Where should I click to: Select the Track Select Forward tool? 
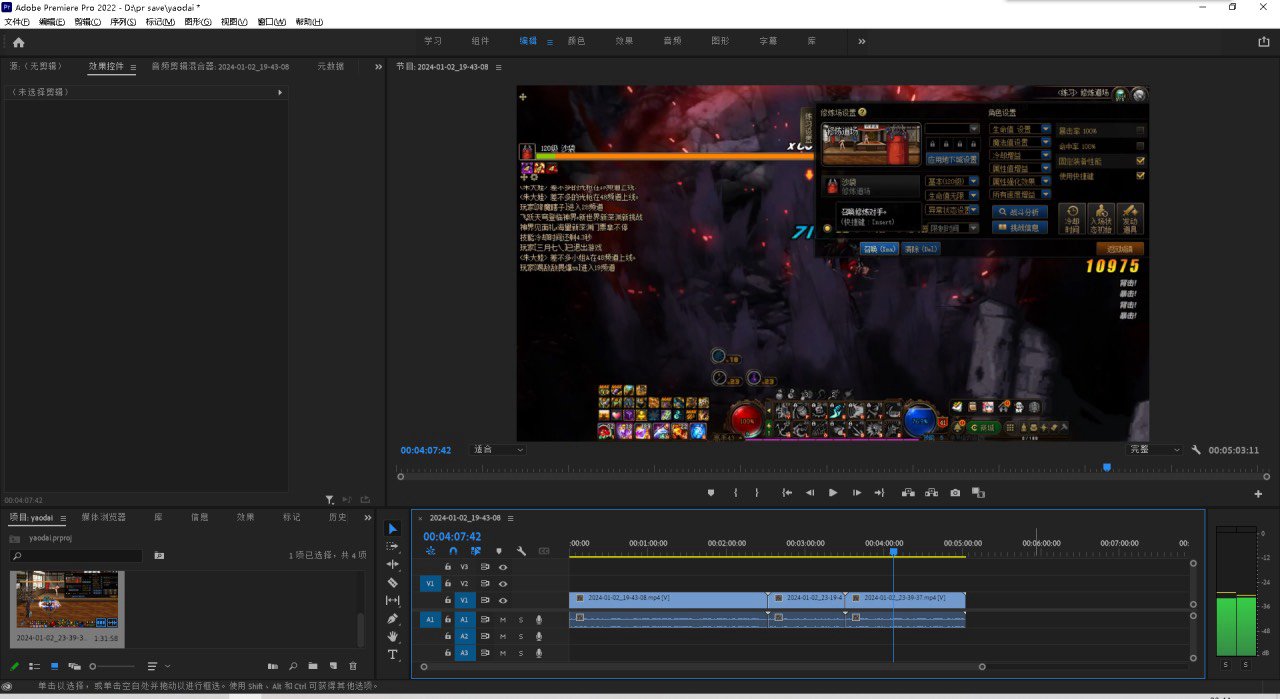[x=393, y=547]
